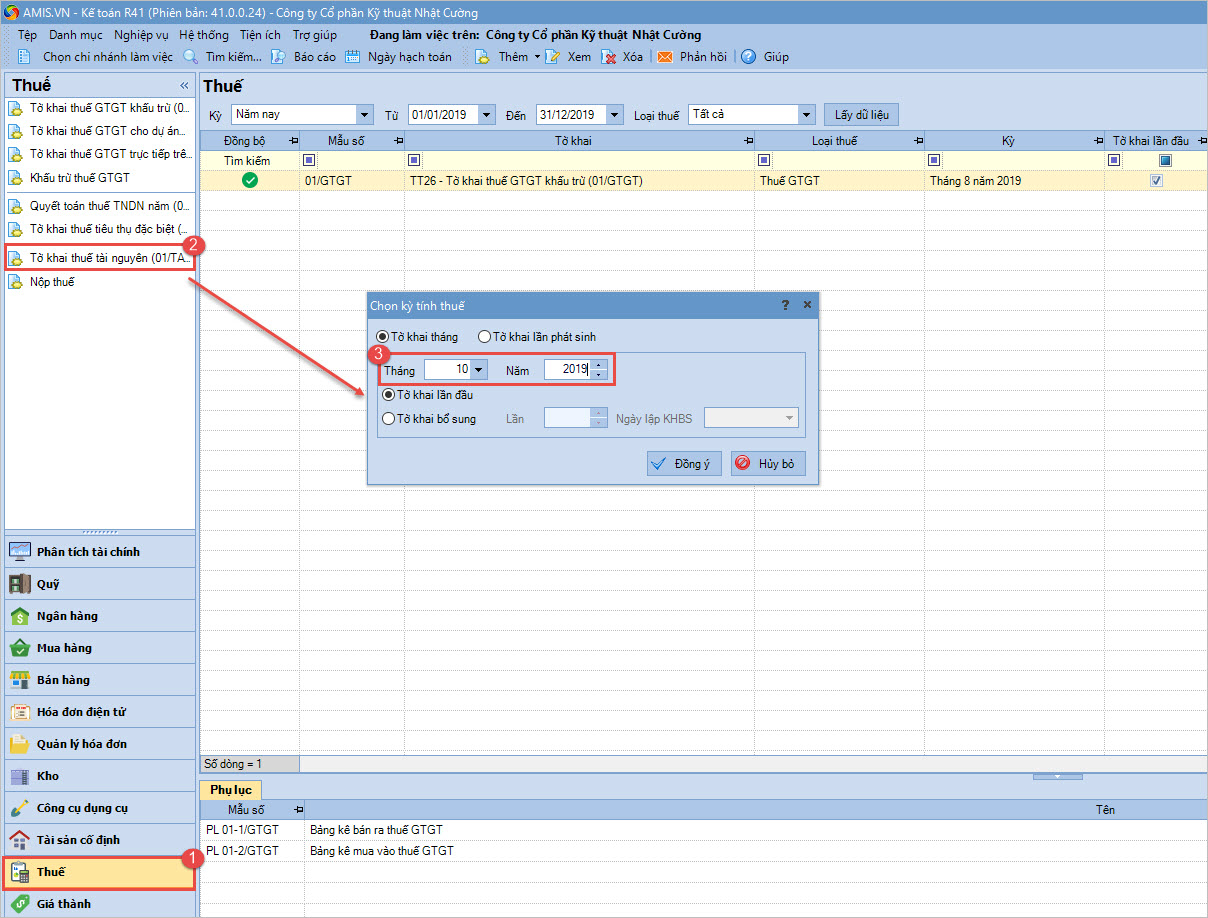Screen dimensions: 1208x918
Task: Click the Xóa delete icon in toolbar
Action: tap(609, 57)
